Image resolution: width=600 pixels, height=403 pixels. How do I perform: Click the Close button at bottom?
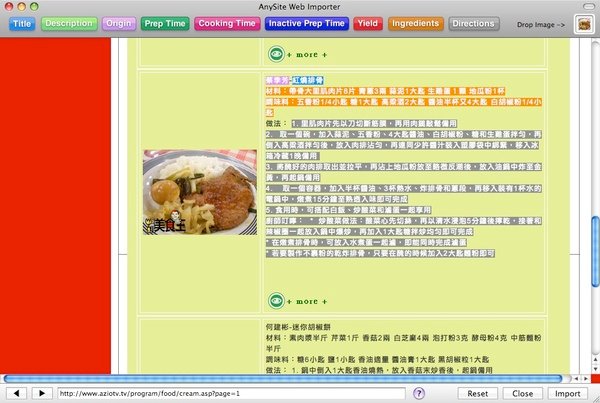(523, 393)
